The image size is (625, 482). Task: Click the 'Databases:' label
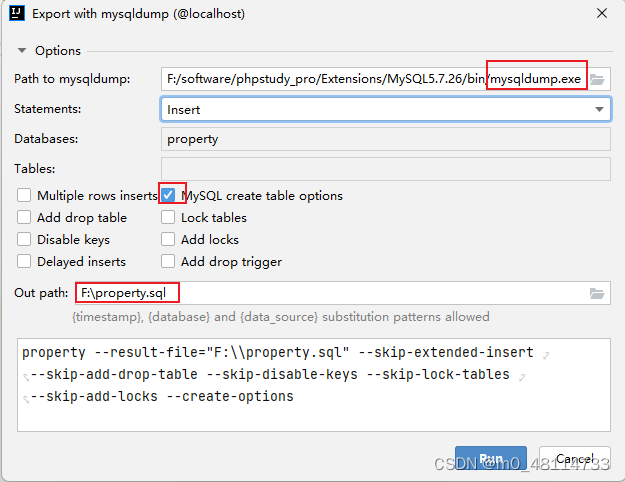46,139
